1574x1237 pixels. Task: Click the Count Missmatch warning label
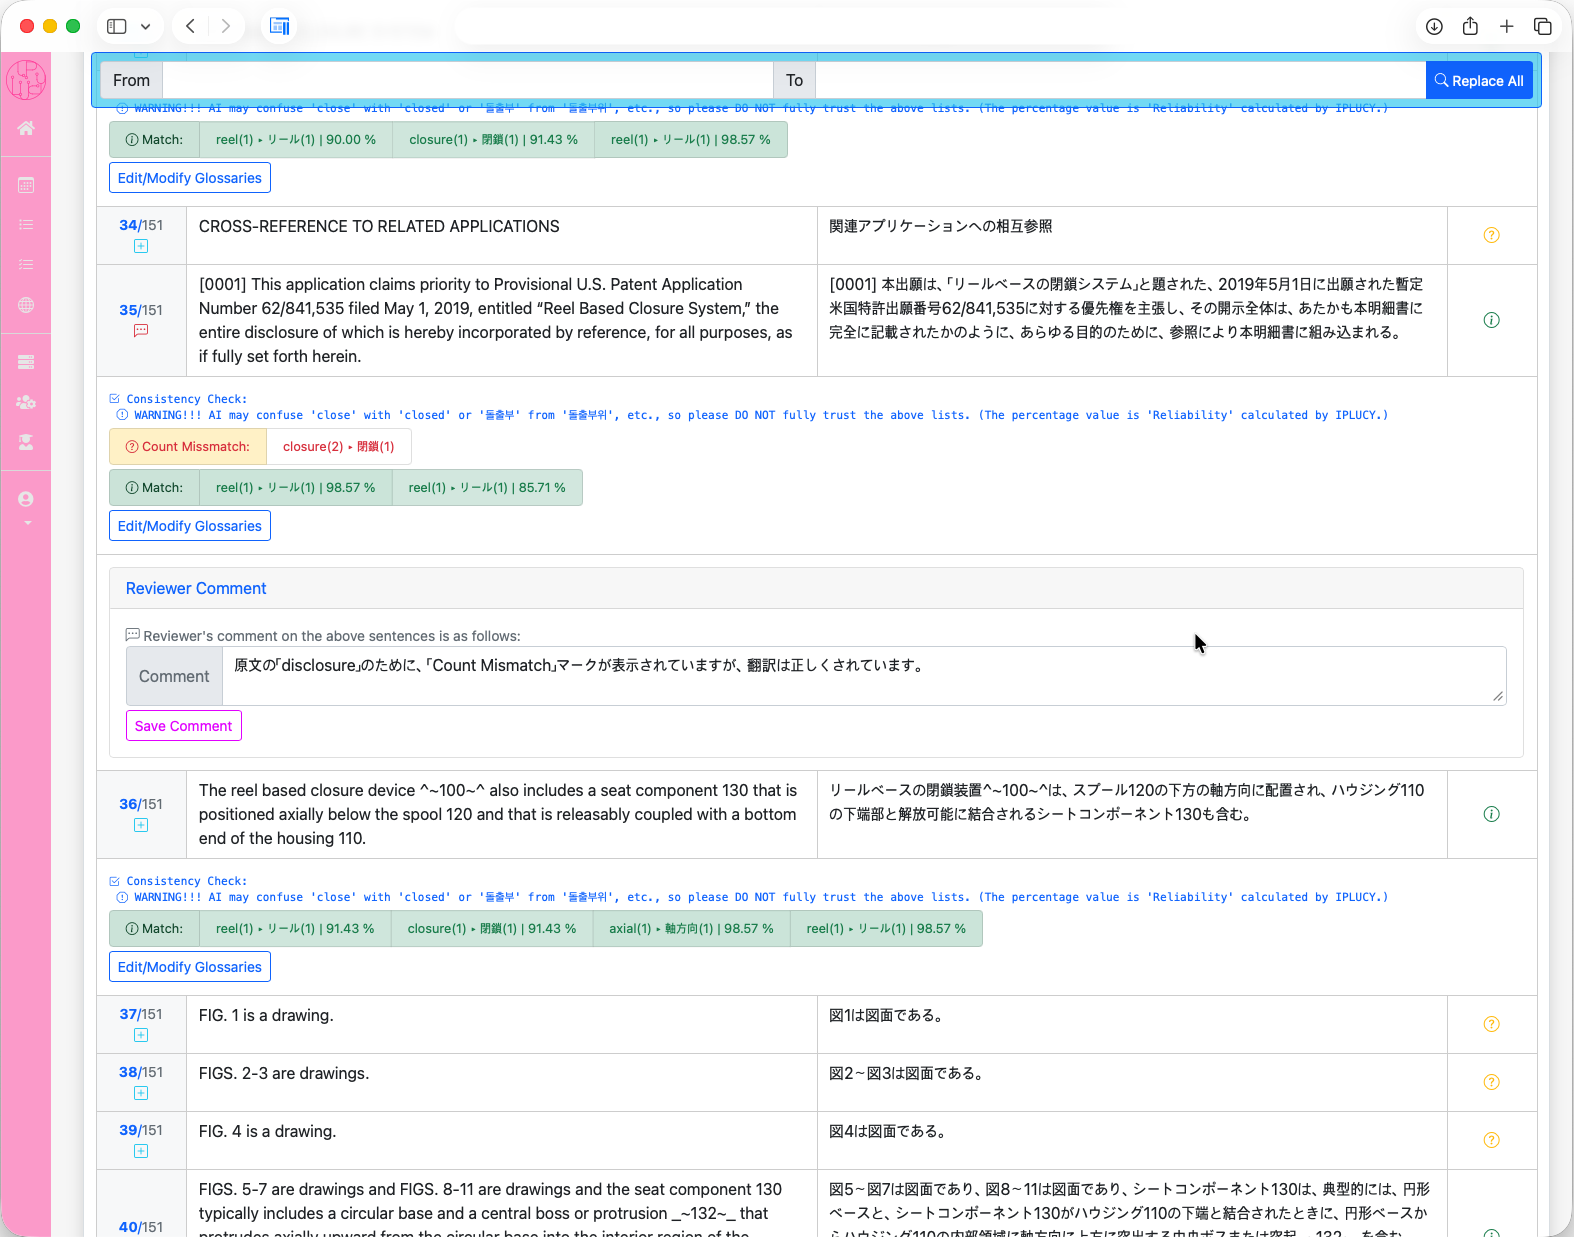(188, 447)
